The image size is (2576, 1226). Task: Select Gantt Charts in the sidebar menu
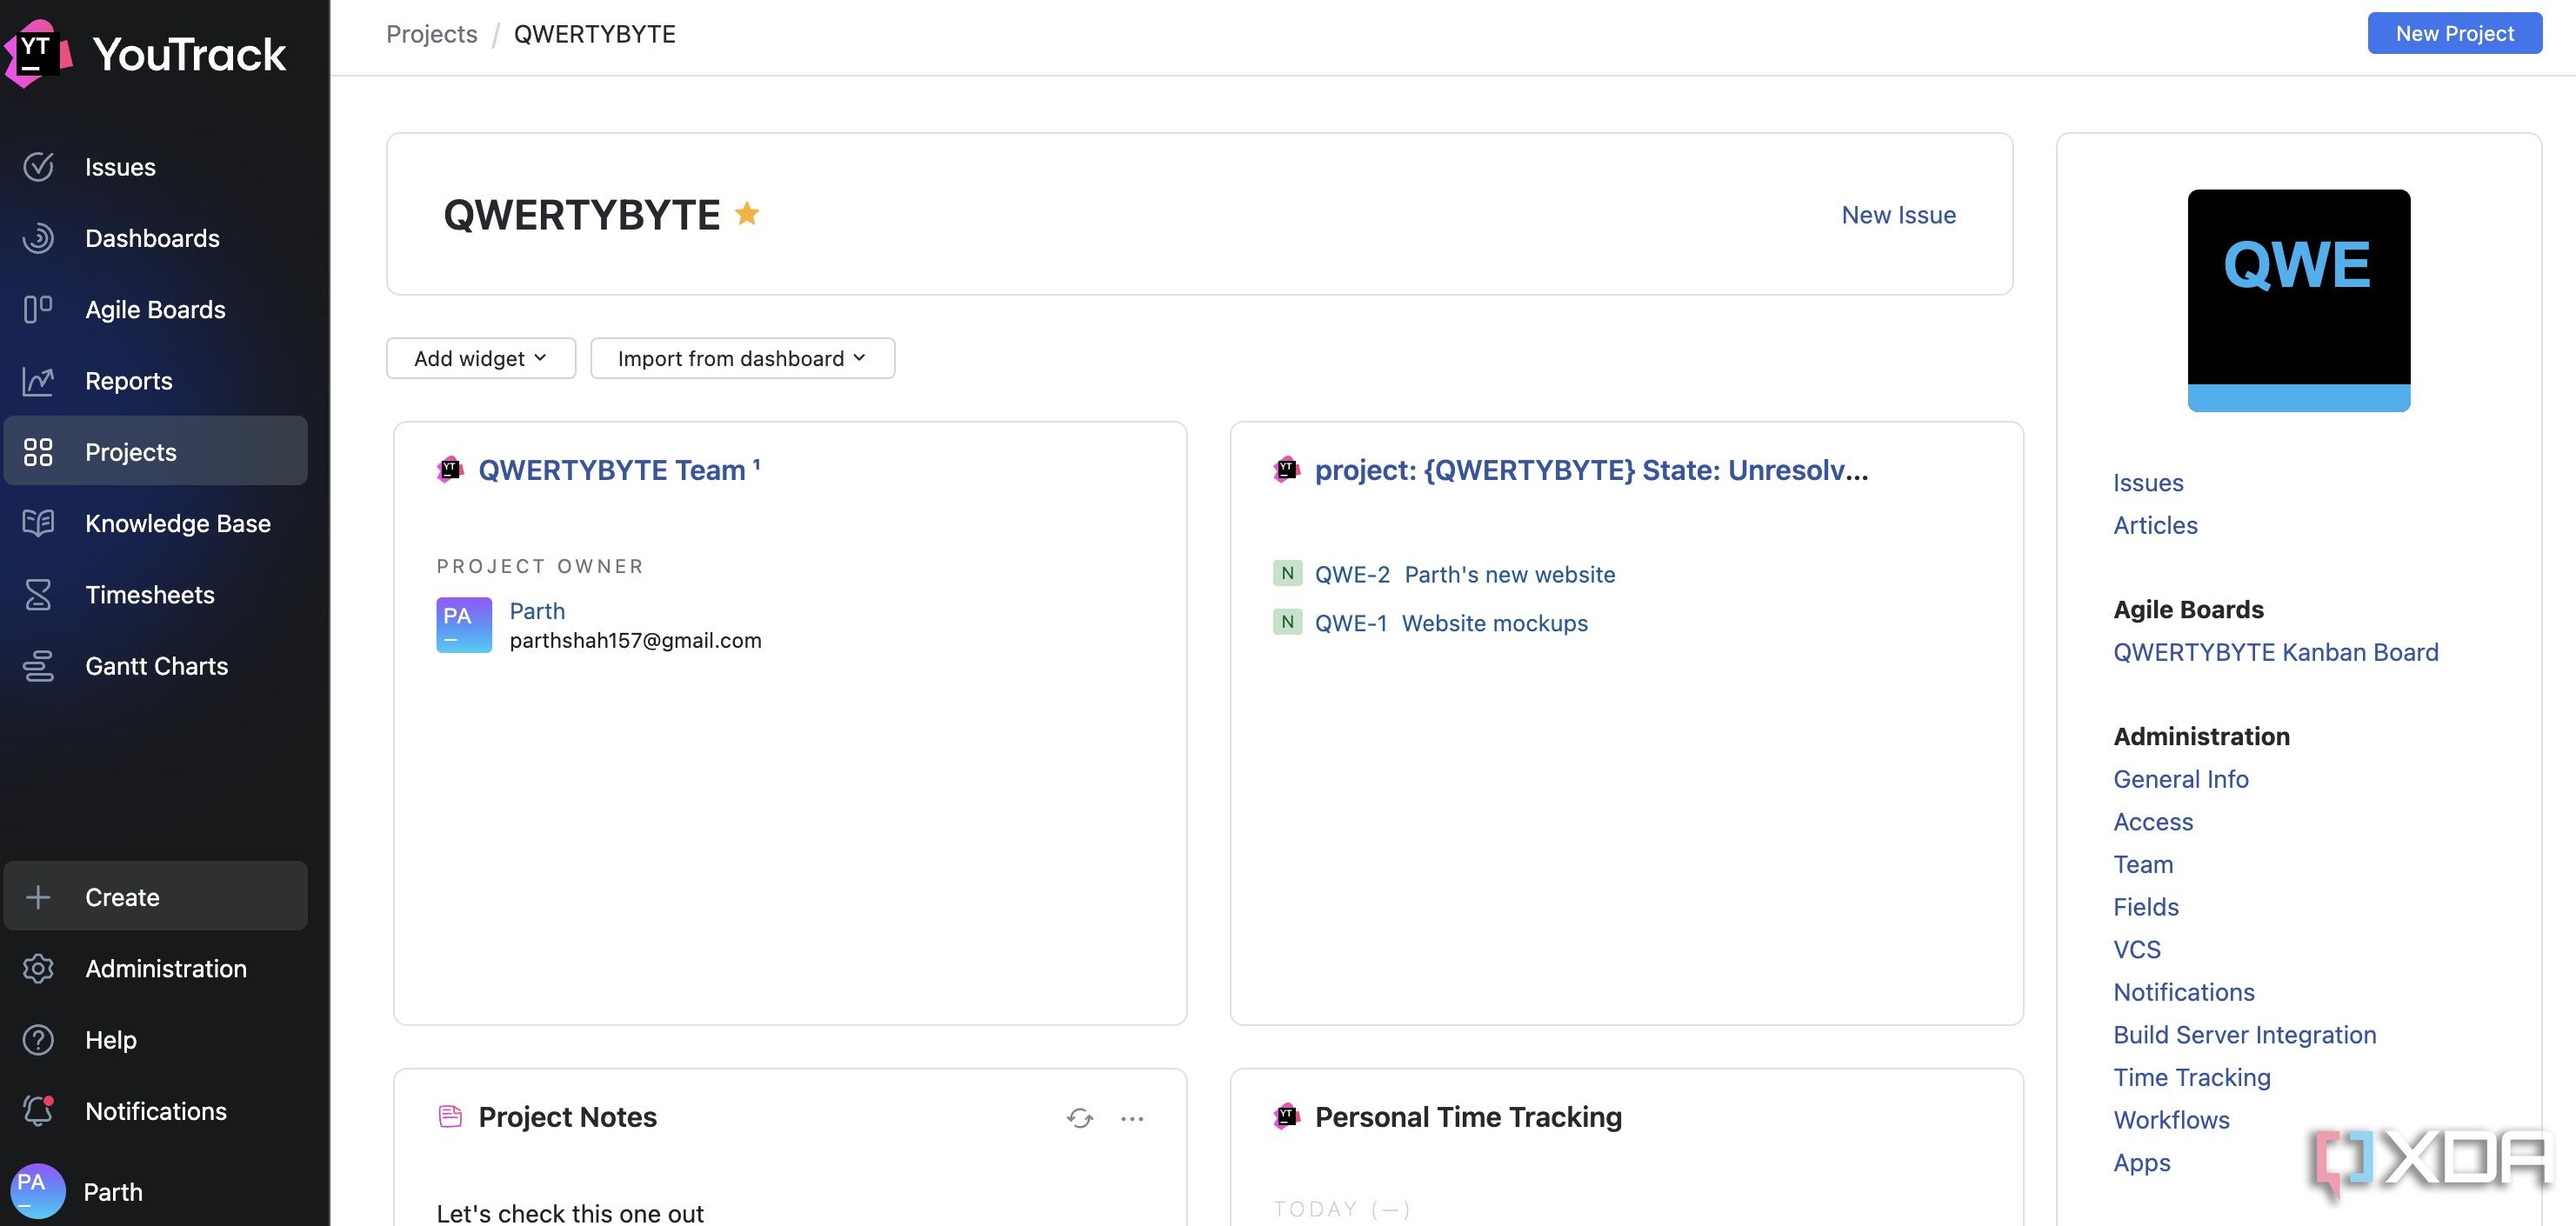click(156, 666)
